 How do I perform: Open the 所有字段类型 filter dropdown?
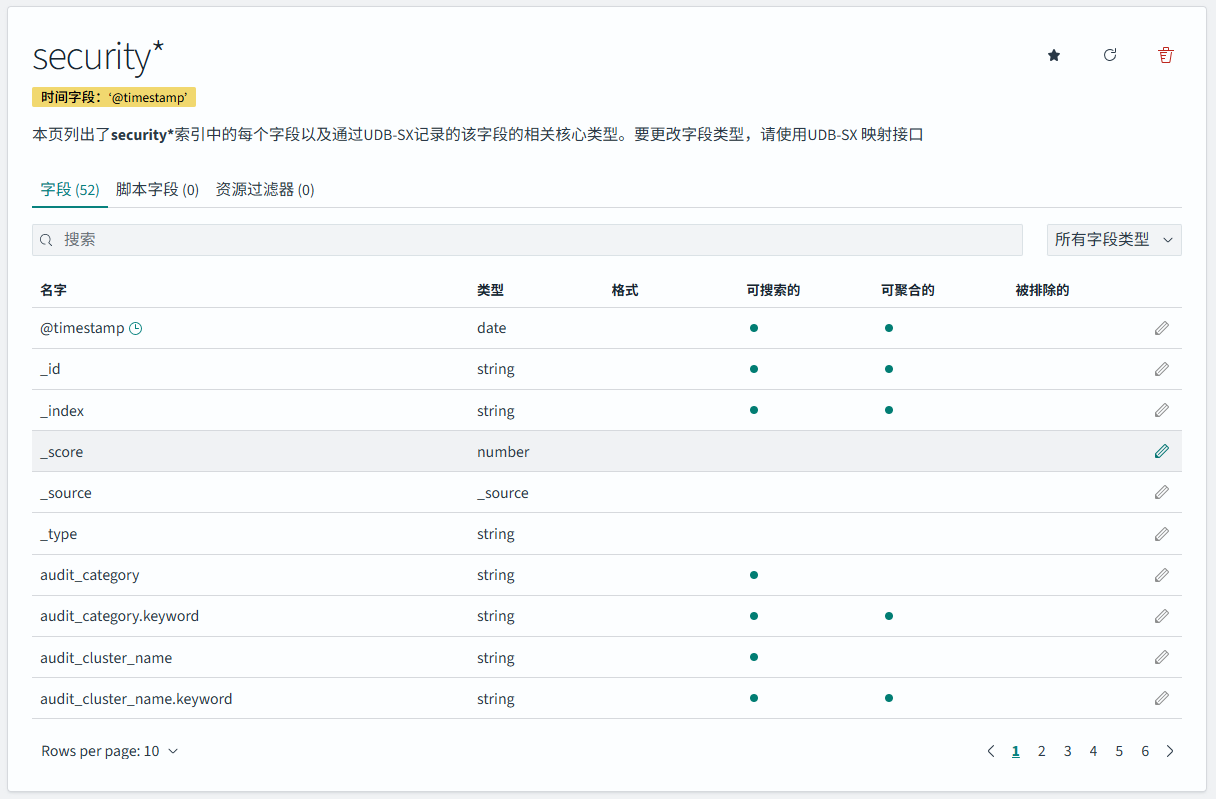click(1113, 240)
